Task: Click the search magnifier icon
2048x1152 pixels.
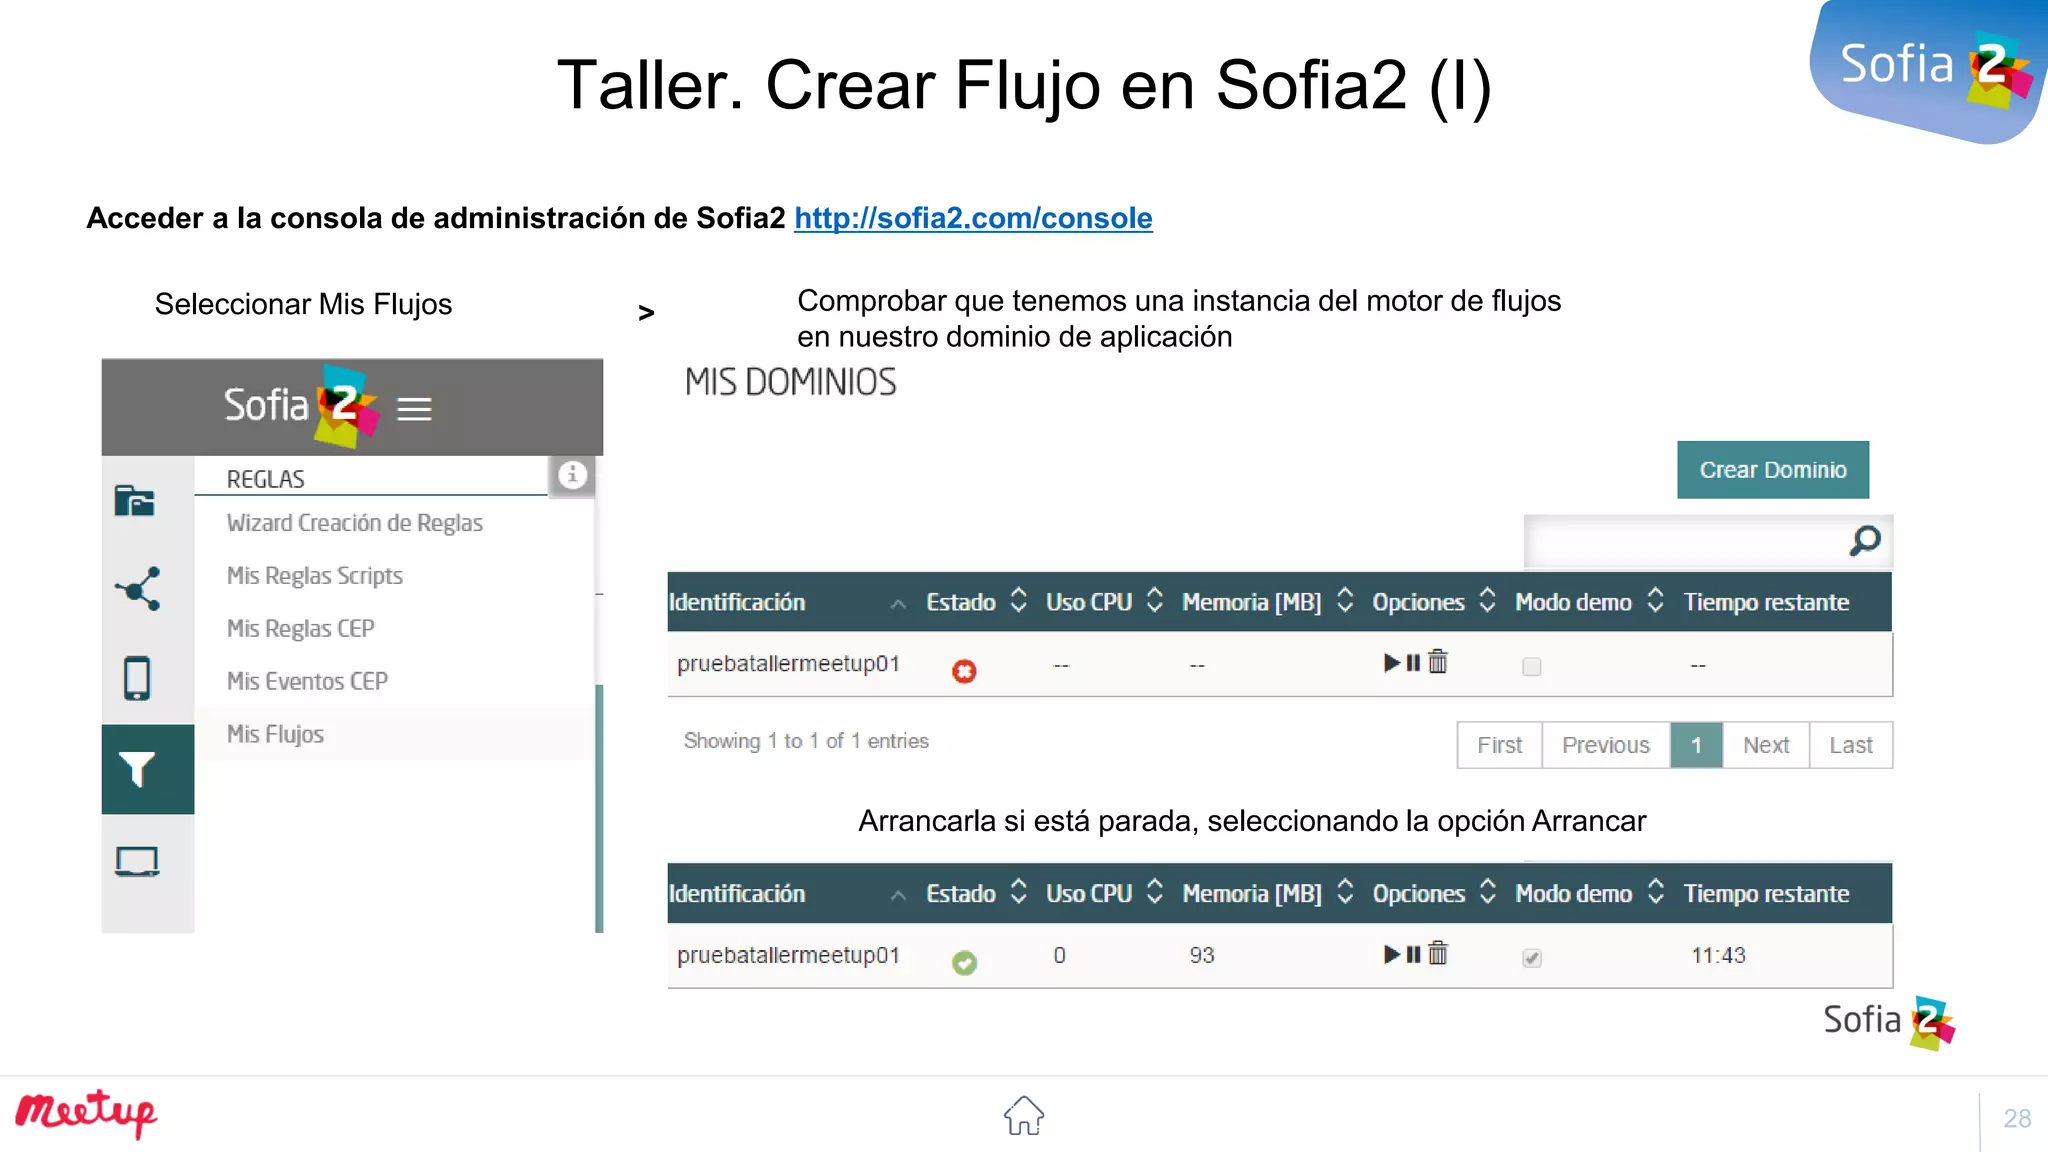Action: tap(1865, 541)
